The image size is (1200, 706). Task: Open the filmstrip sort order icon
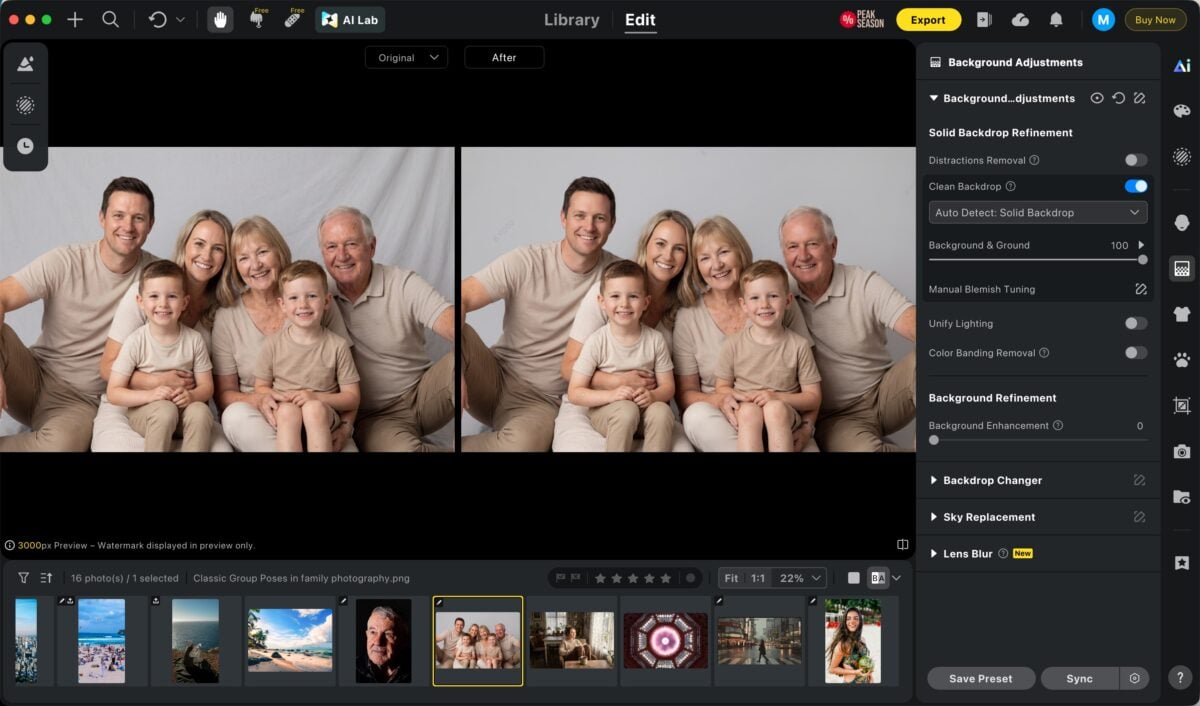[x=46, y=578]
